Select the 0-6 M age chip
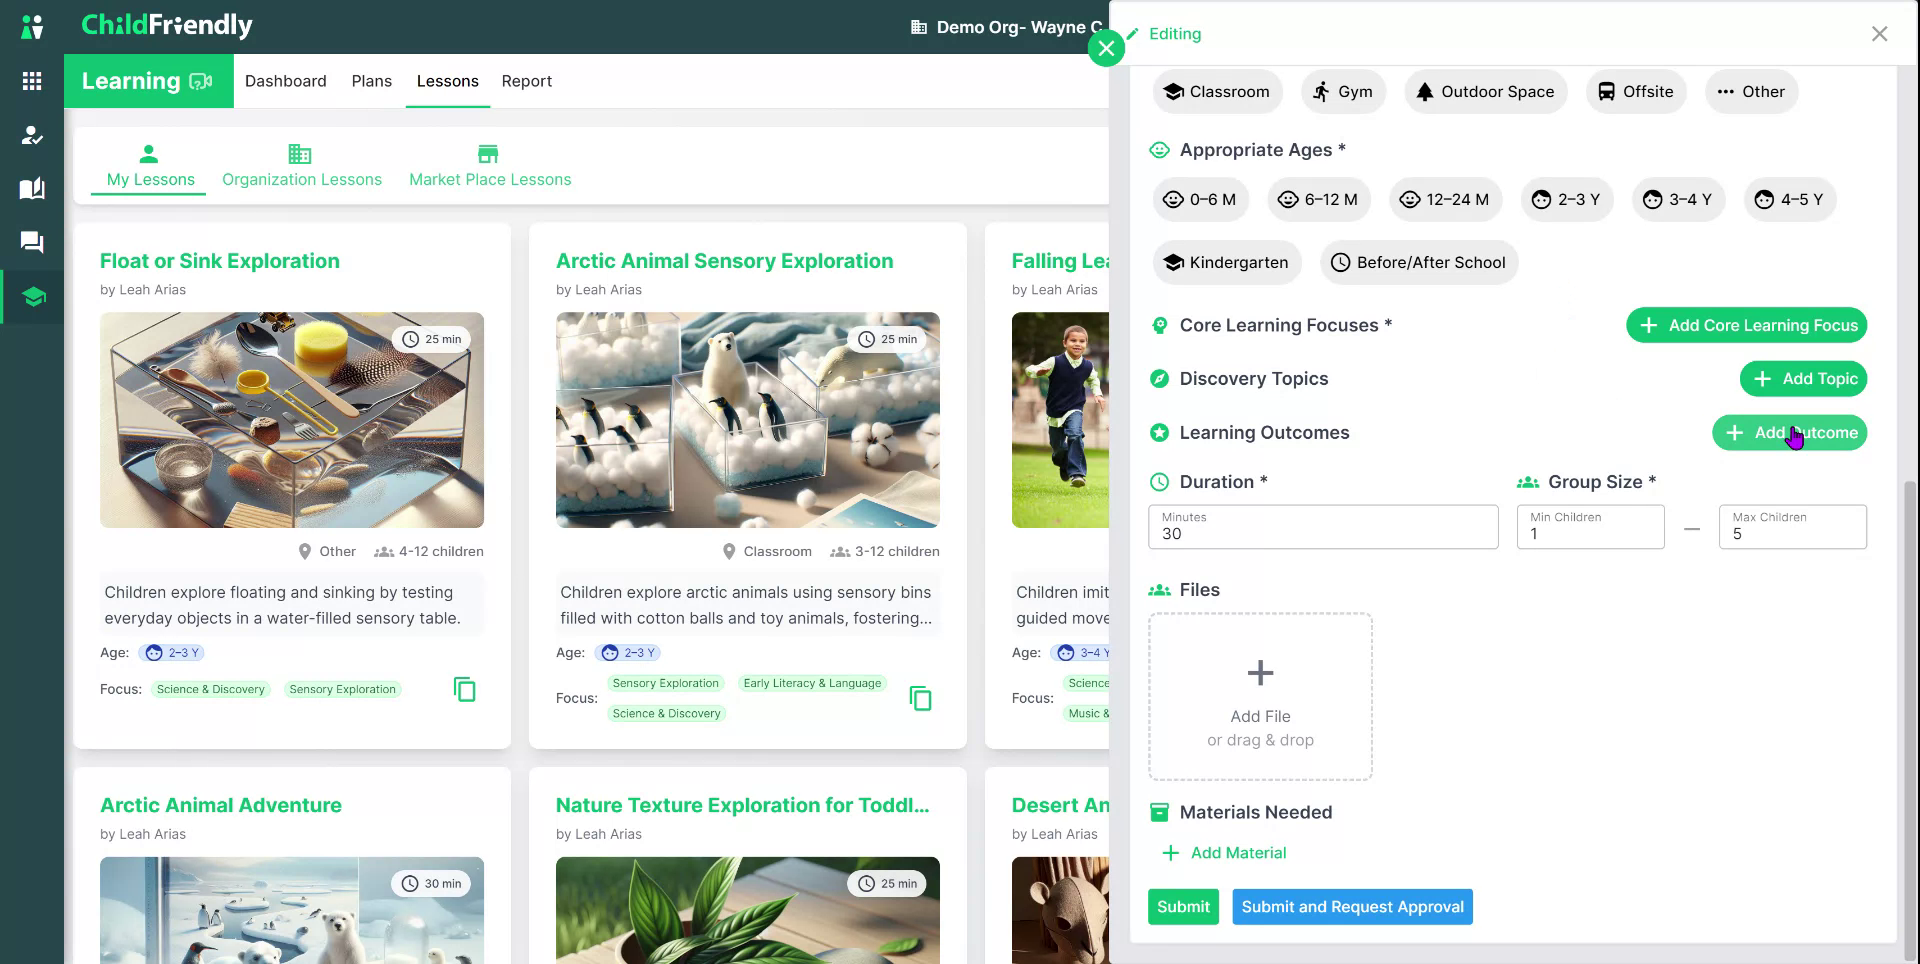Viewport: 1920px width, 964px height. [1200, 200]
